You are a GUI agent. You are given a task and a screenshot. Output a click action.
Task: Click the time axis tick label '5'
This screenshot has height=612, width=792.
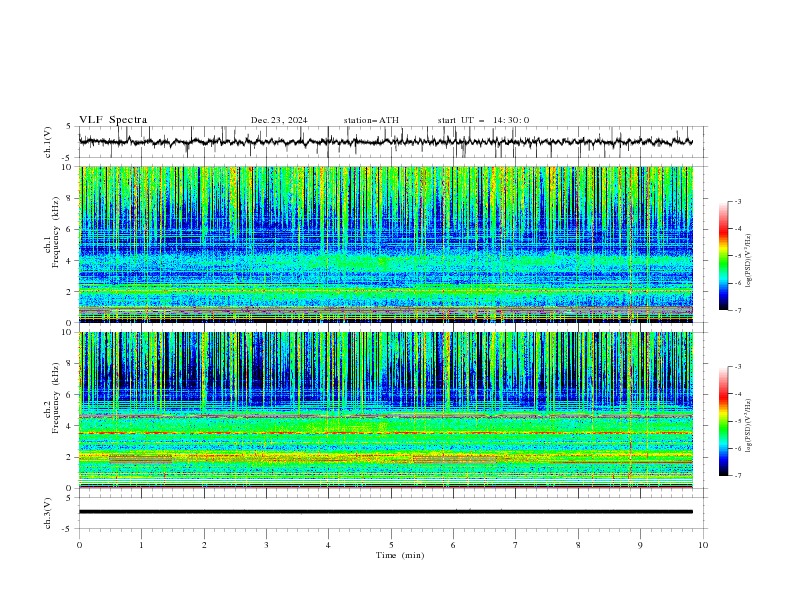tap(391, 545)
